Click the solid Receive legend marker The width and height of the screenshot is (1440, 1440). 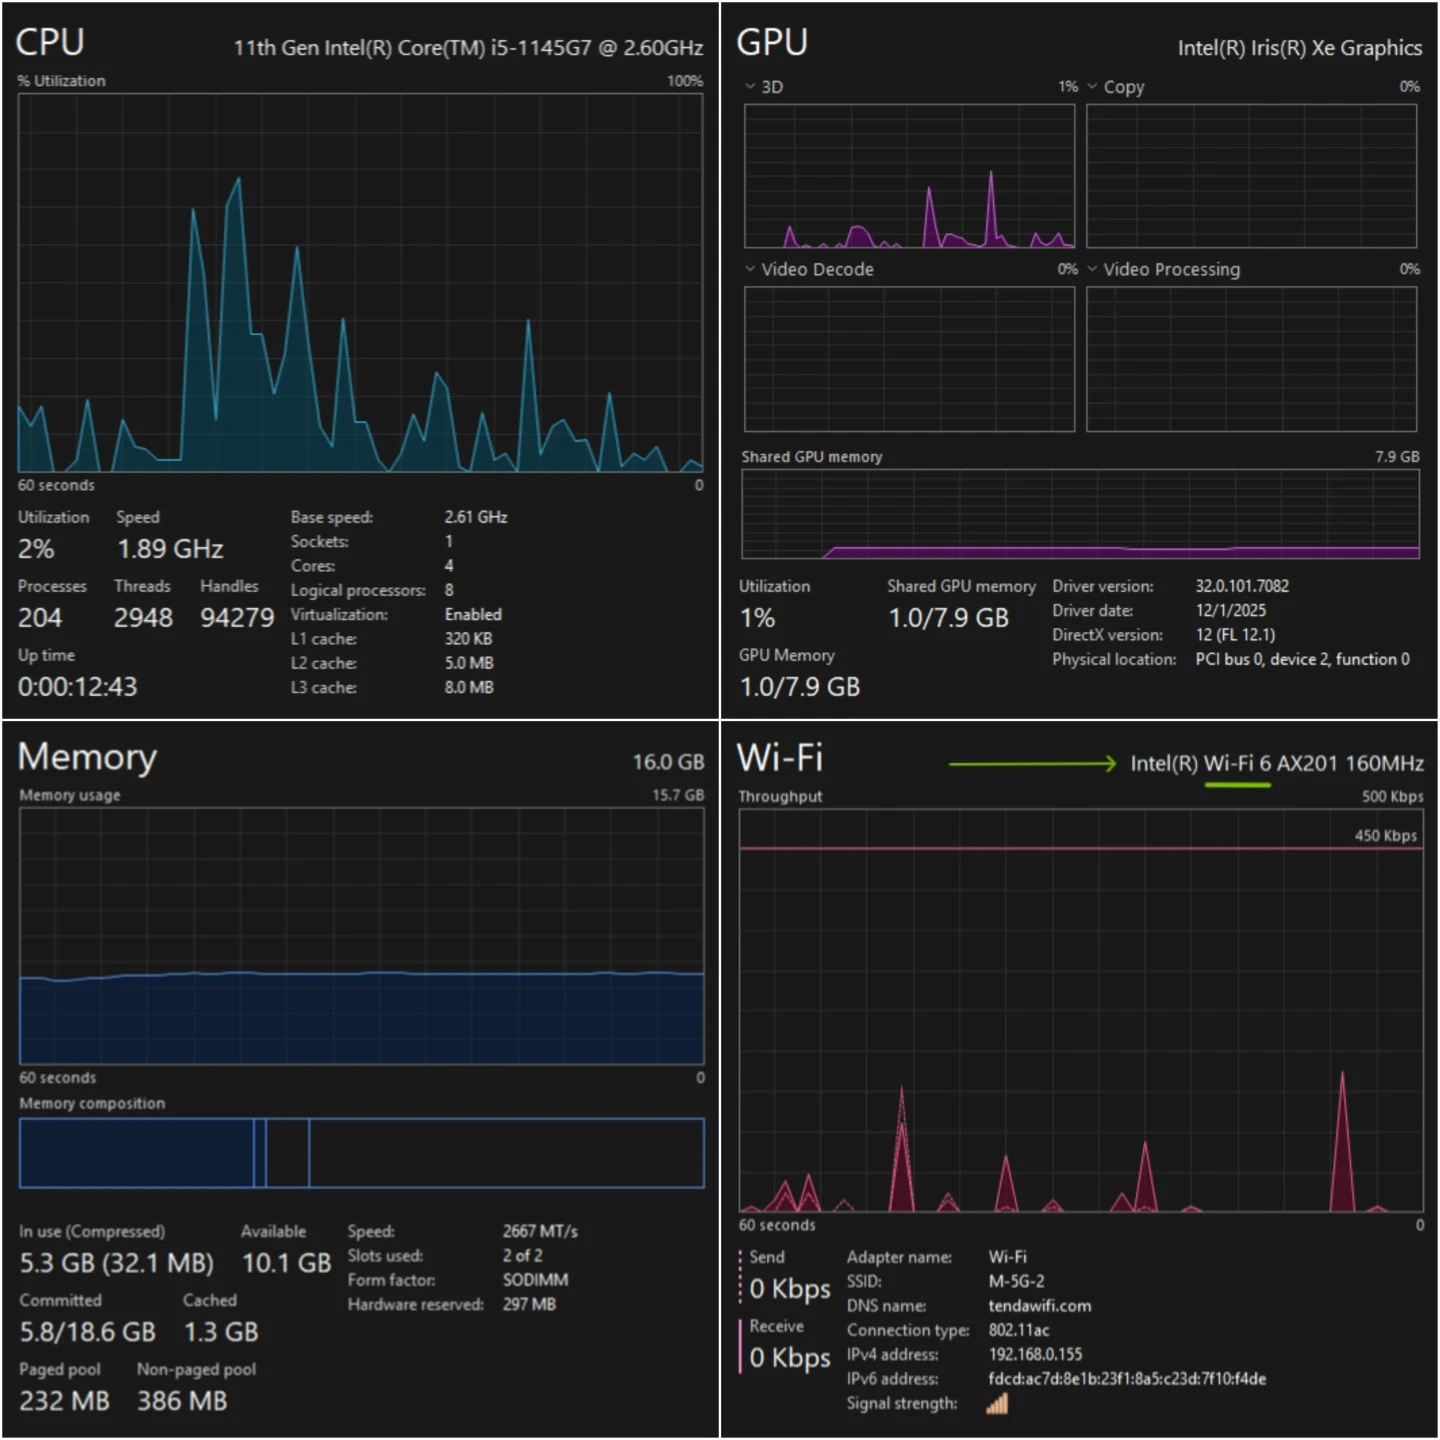pyautogui.click(x=741, y=1345)
